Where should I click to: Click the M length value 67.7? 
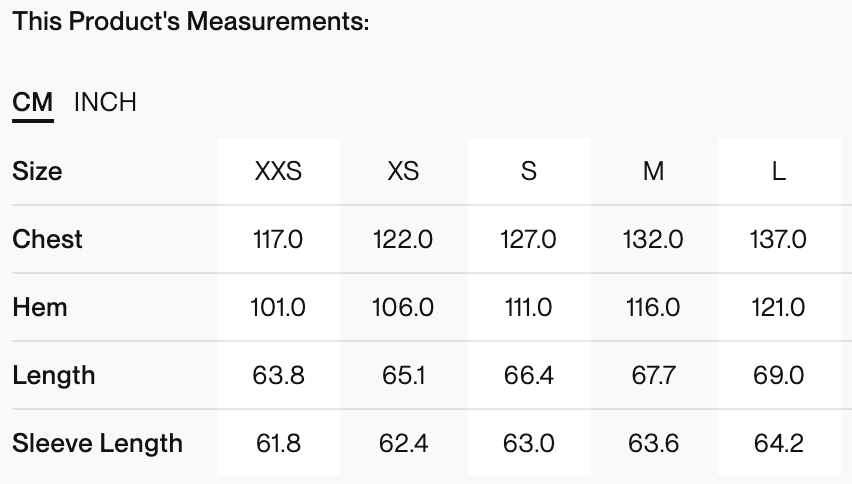point(653,375)
